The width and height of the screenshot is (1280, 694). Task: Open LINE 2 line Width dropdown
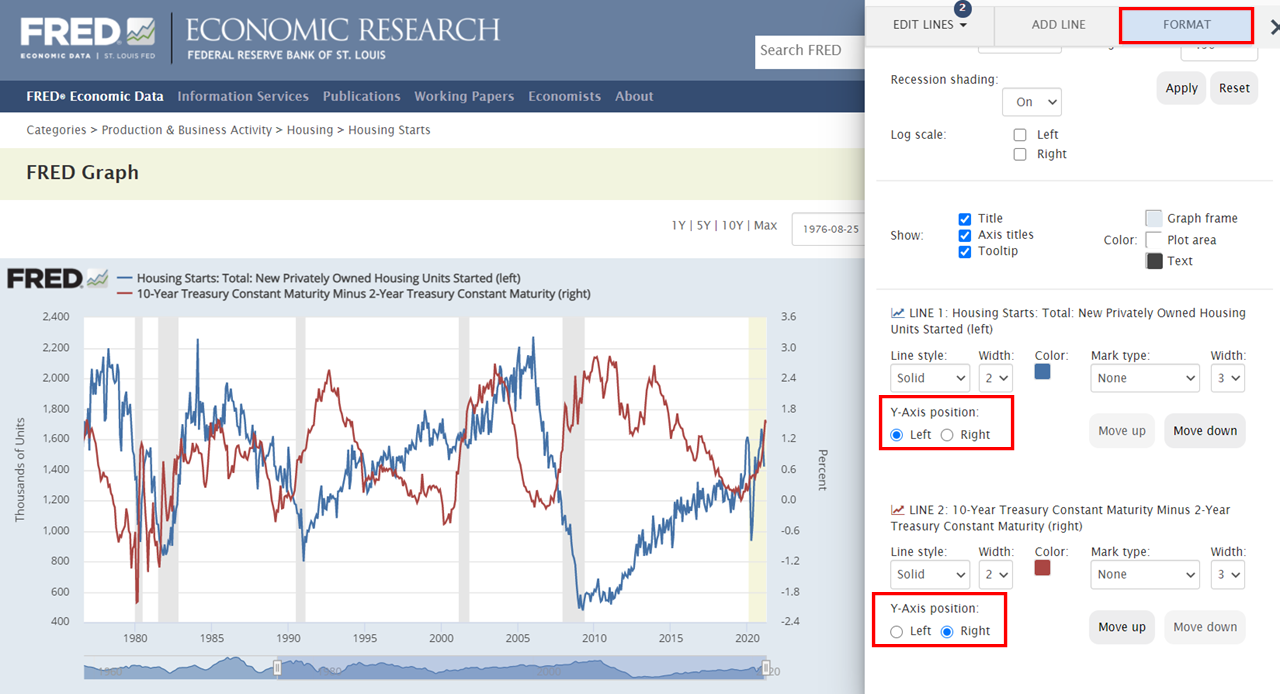995,574
